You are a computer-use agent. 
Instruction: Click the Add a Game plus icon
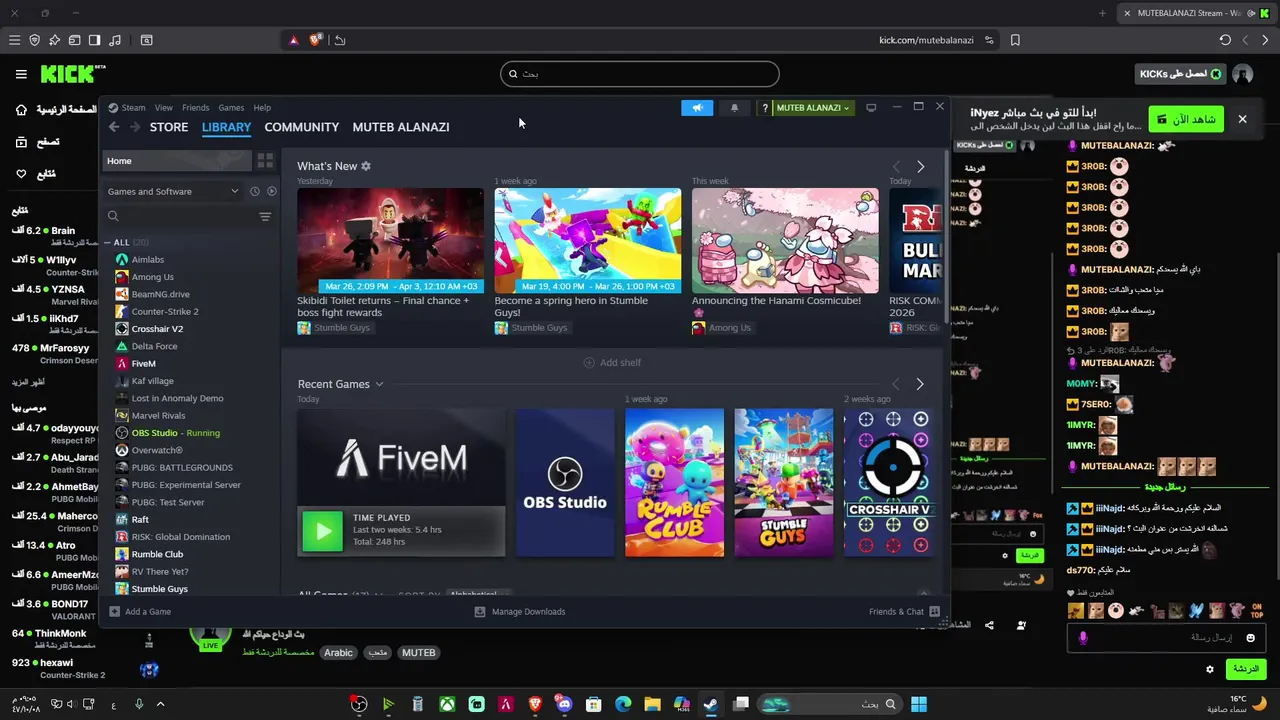click(114, 611)
